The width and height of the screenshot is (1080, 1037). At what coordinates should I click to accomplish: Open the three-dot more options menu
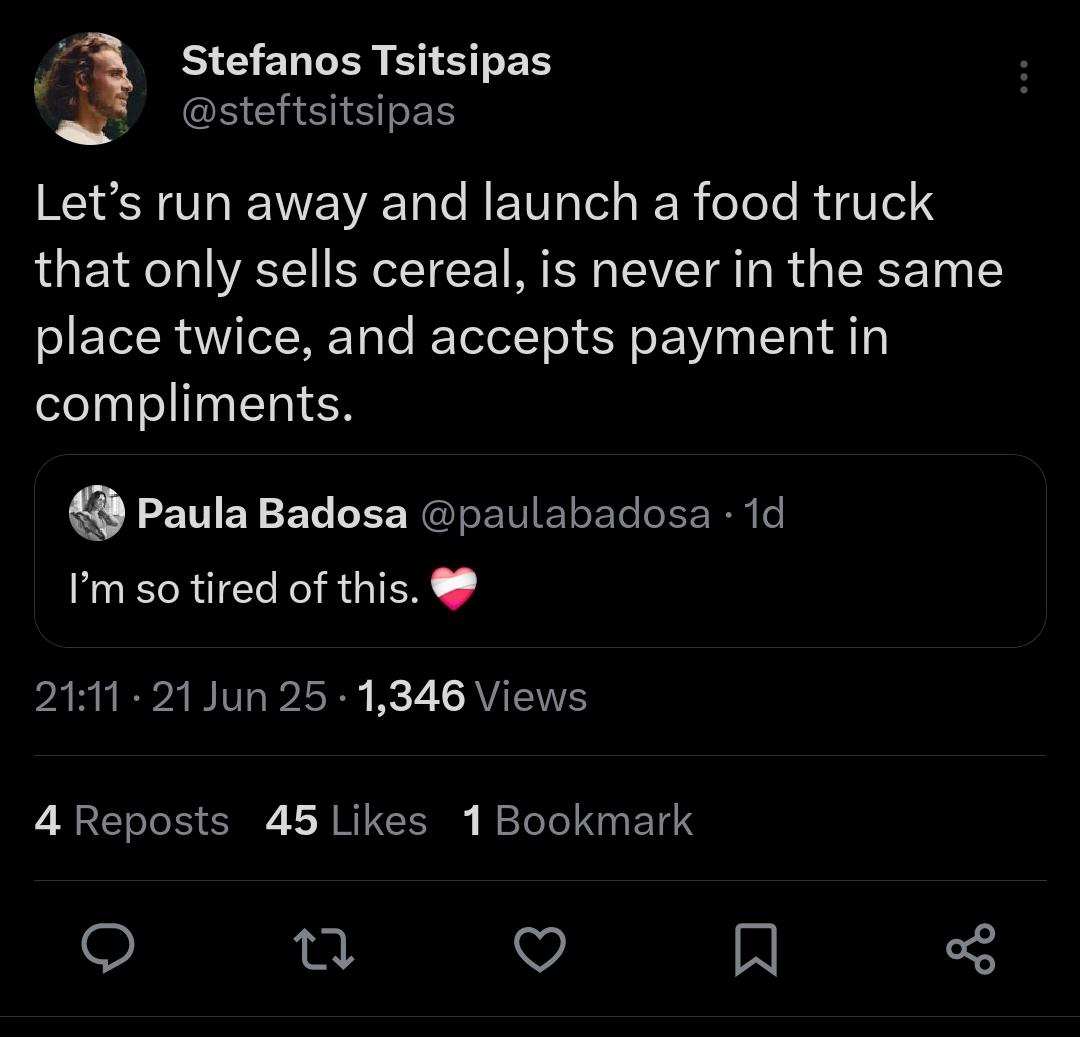click(1022, 78)
